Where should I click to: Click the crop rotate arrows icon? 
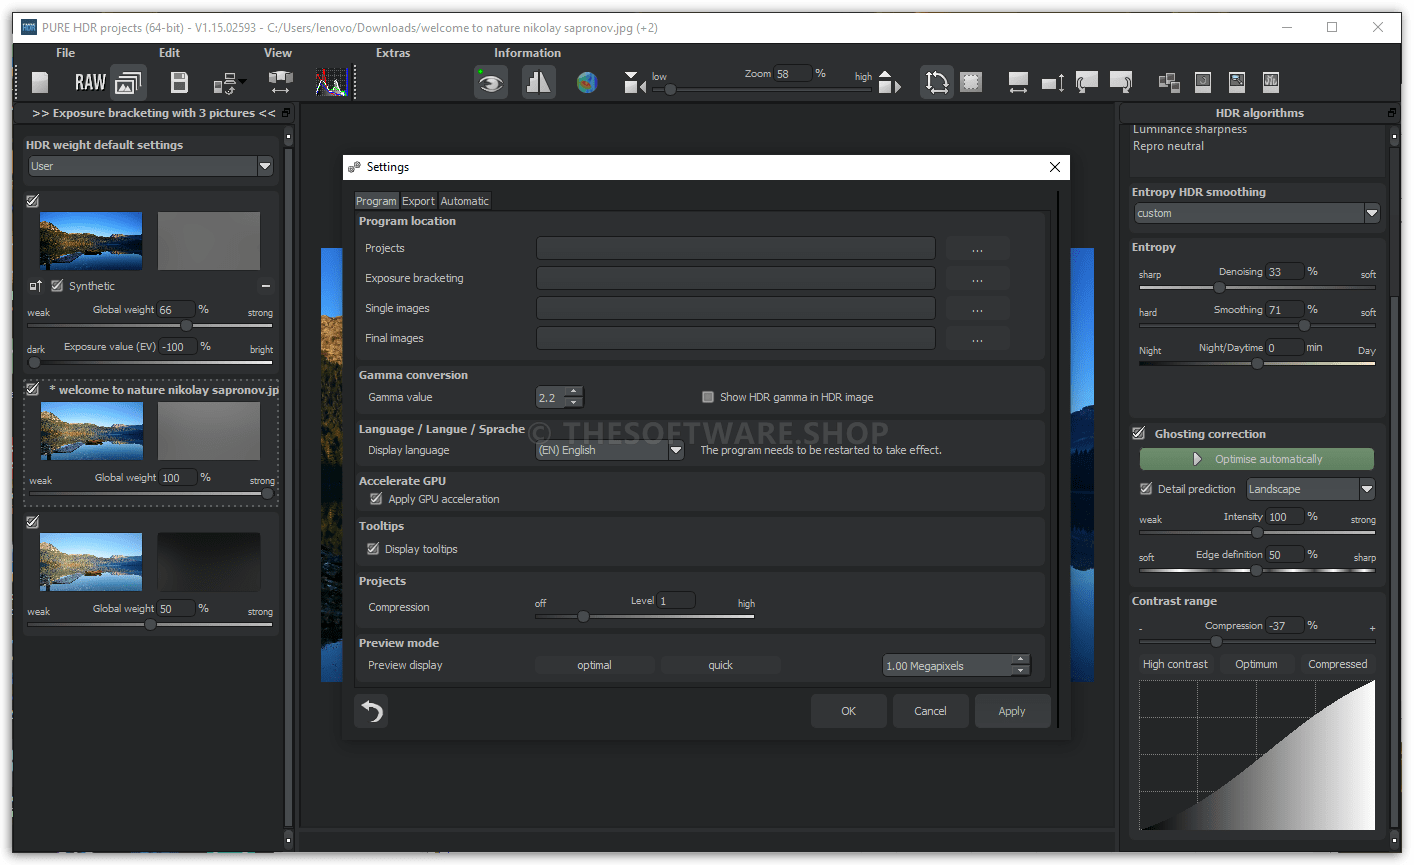(x=937, y=82)
